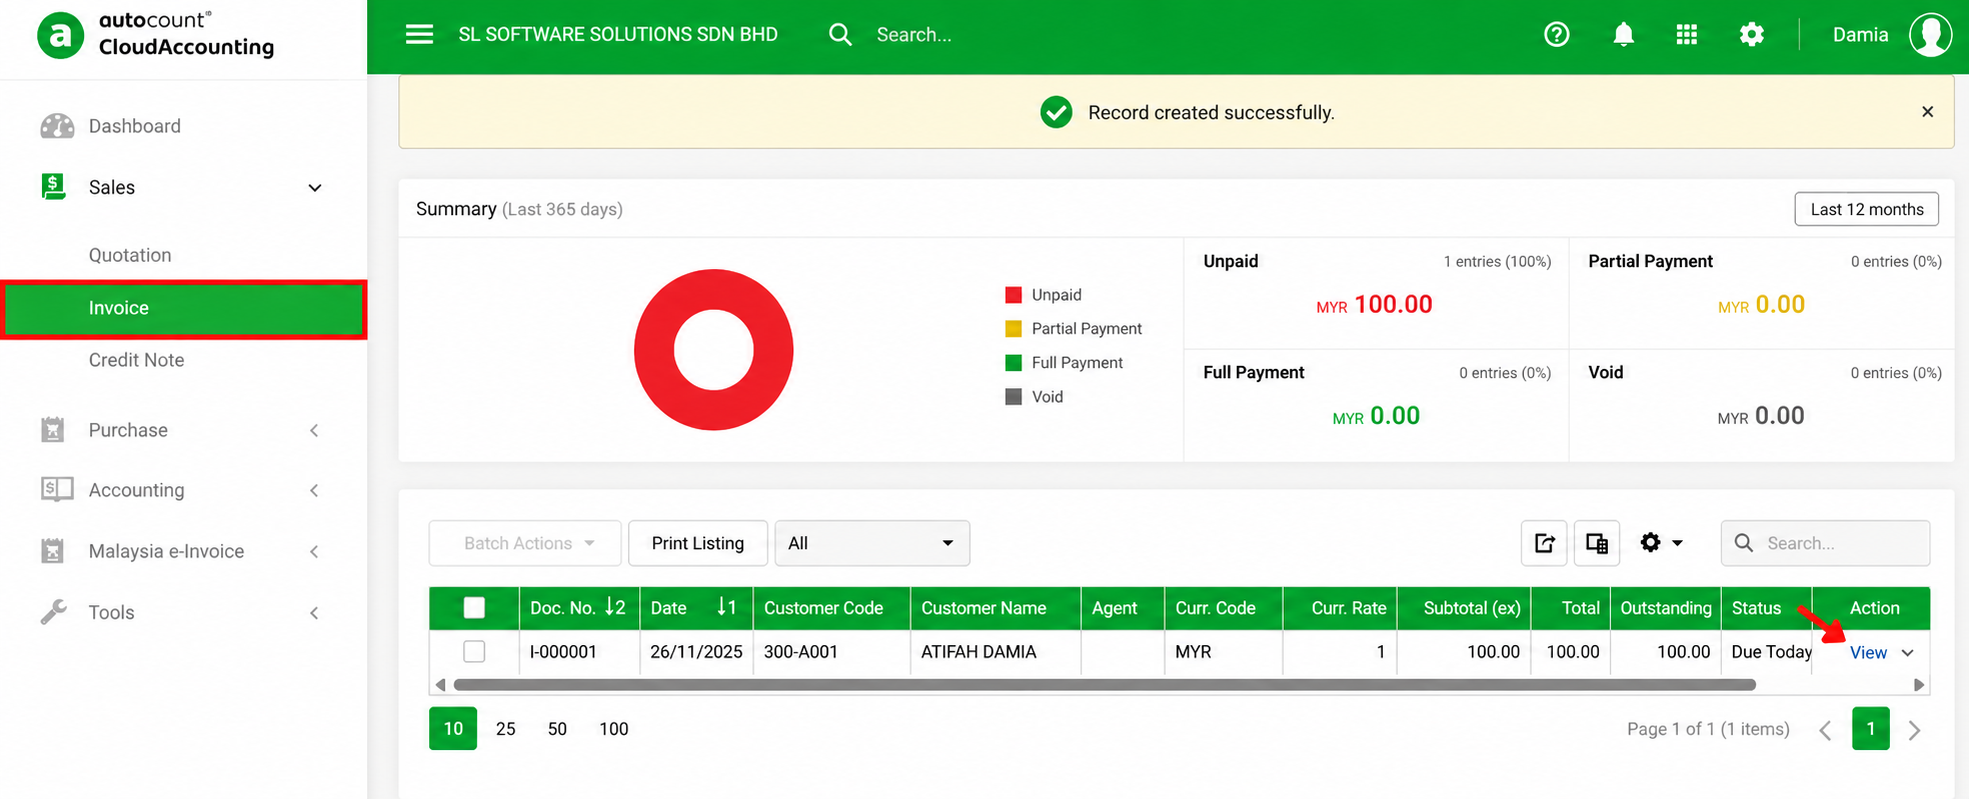1969x799 pixels.
Task: Sort by Date column sort icon
Action: tap(726, 607)
